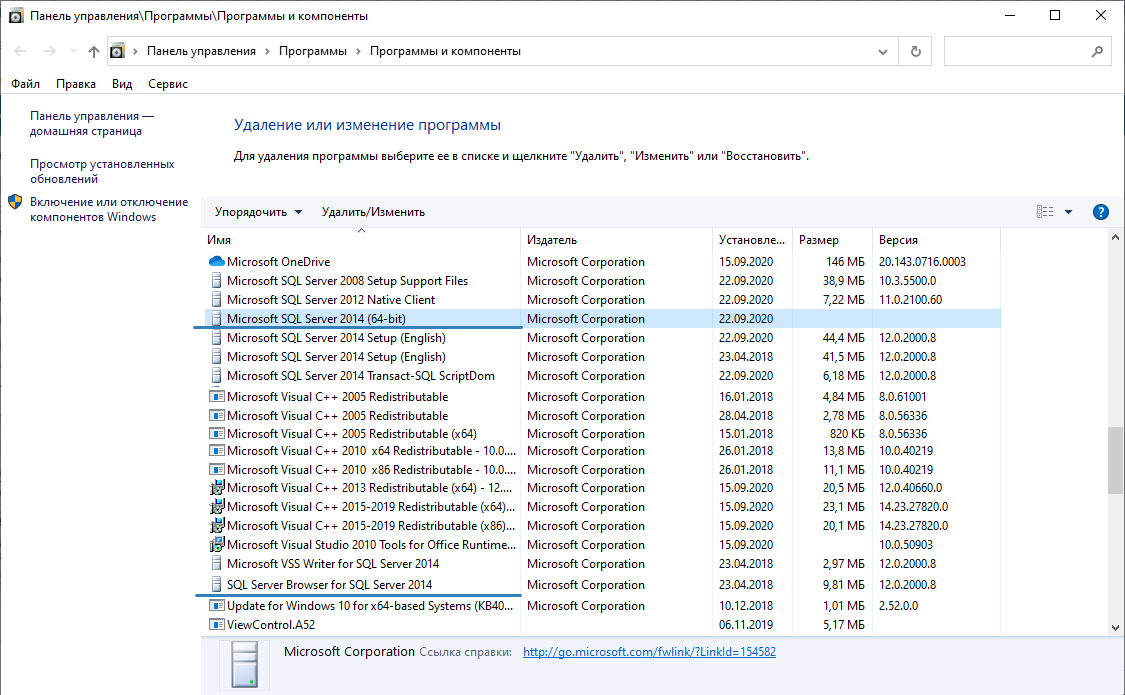The width and height of the screenshot is (1125, 695).
Task: Open the Упорядочить dropdown
Action: coord(258,212)
